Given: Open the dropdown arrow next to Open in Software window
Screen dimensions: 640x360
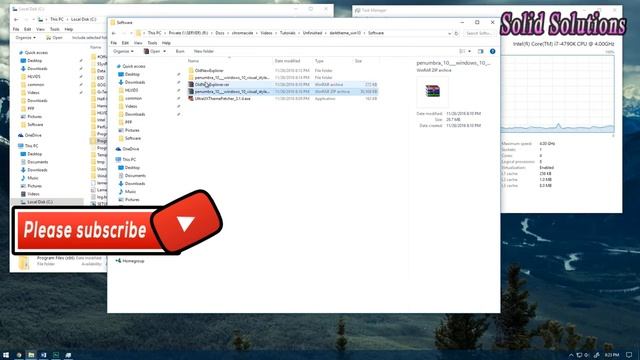Looking at the screenshot, I should [x=164, y=51].
